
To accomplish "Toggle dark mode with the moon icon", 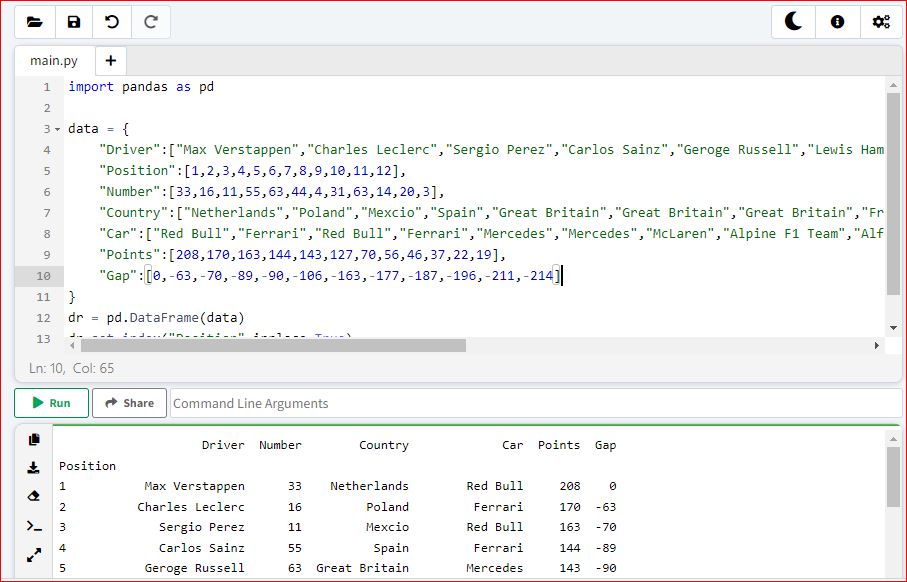I will [x=793, y=21].
